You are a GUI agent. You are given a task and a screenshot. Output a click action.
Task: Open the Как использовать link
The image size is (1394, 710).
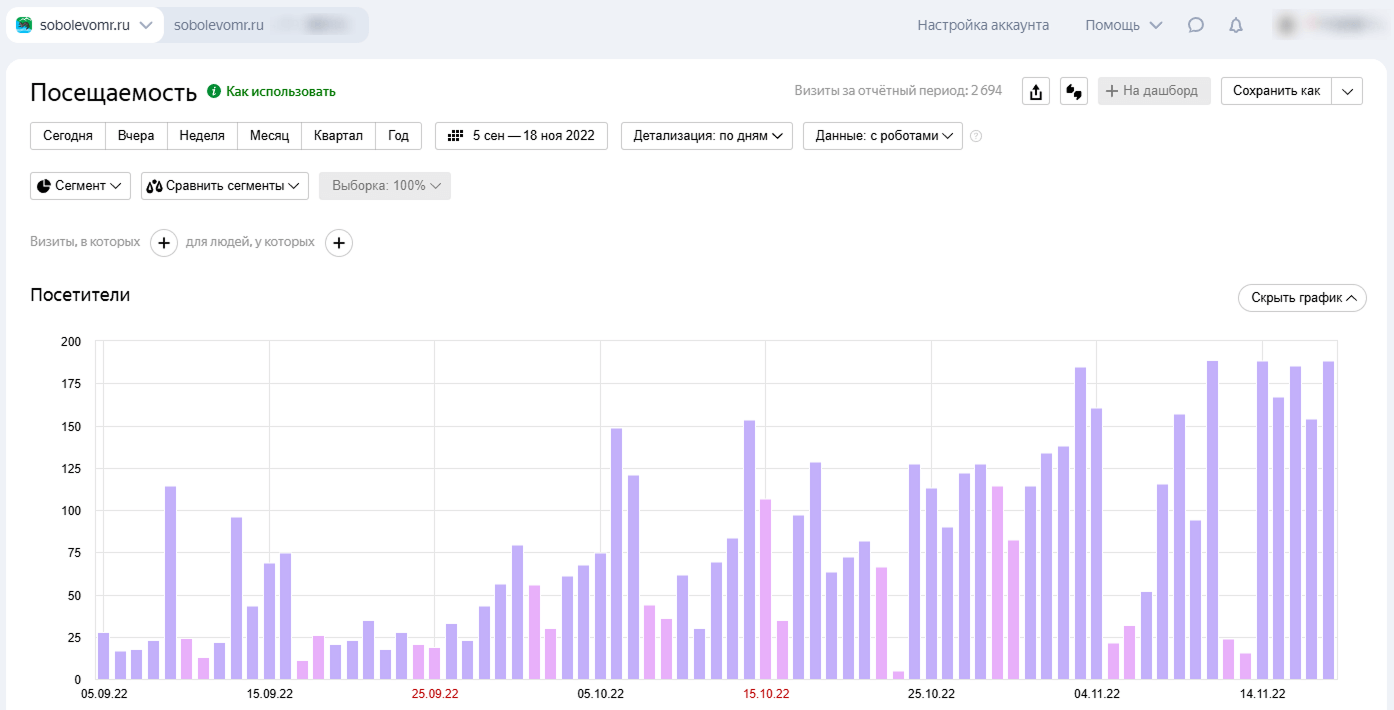[x=280, y=91]
